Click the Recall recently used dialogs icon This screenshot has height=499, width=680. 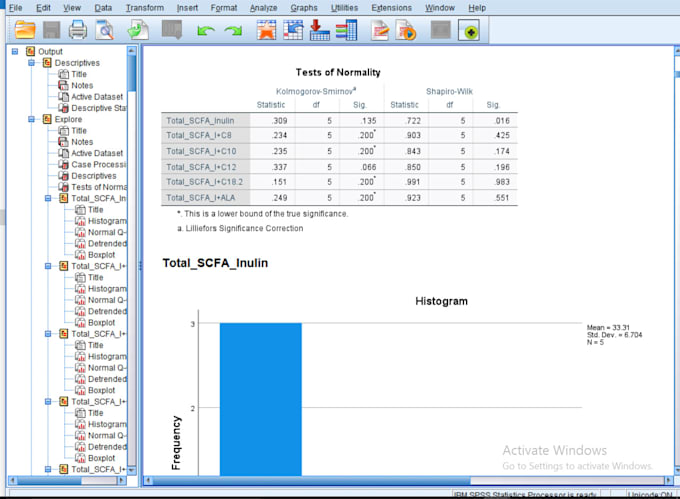(x=172, y=29)
